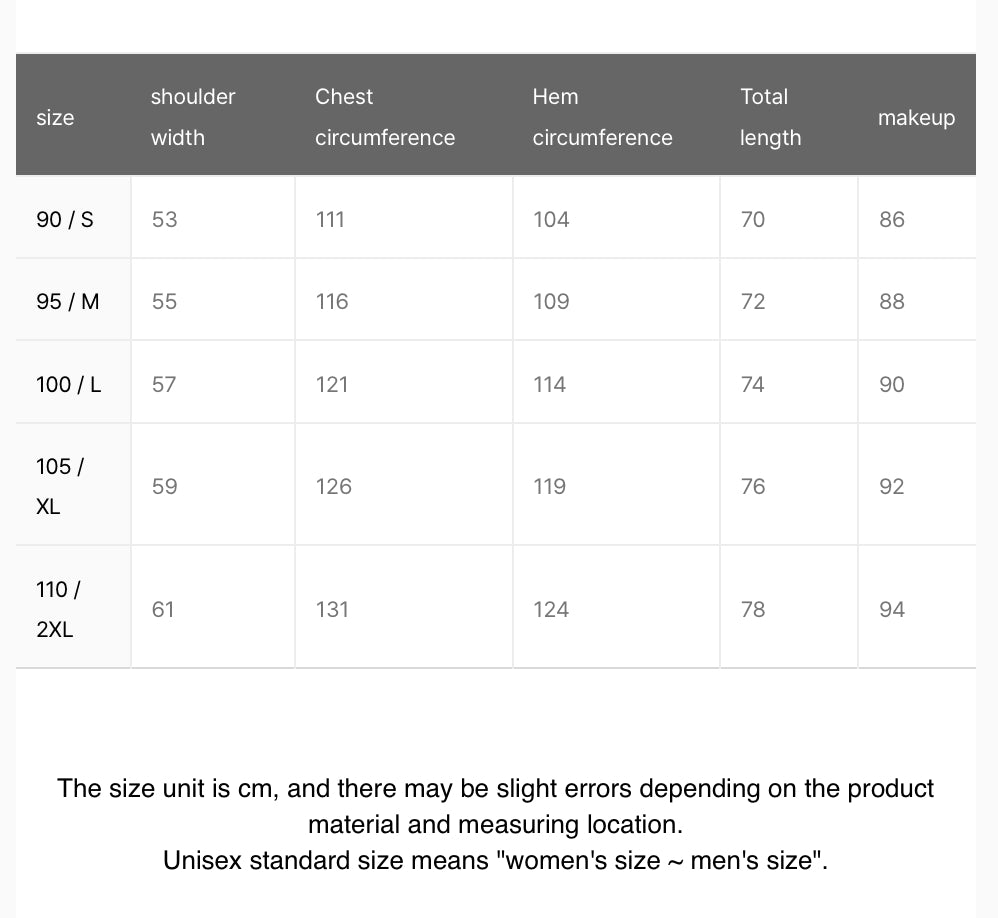Select the '90 / S' size row label

point(65,219)
